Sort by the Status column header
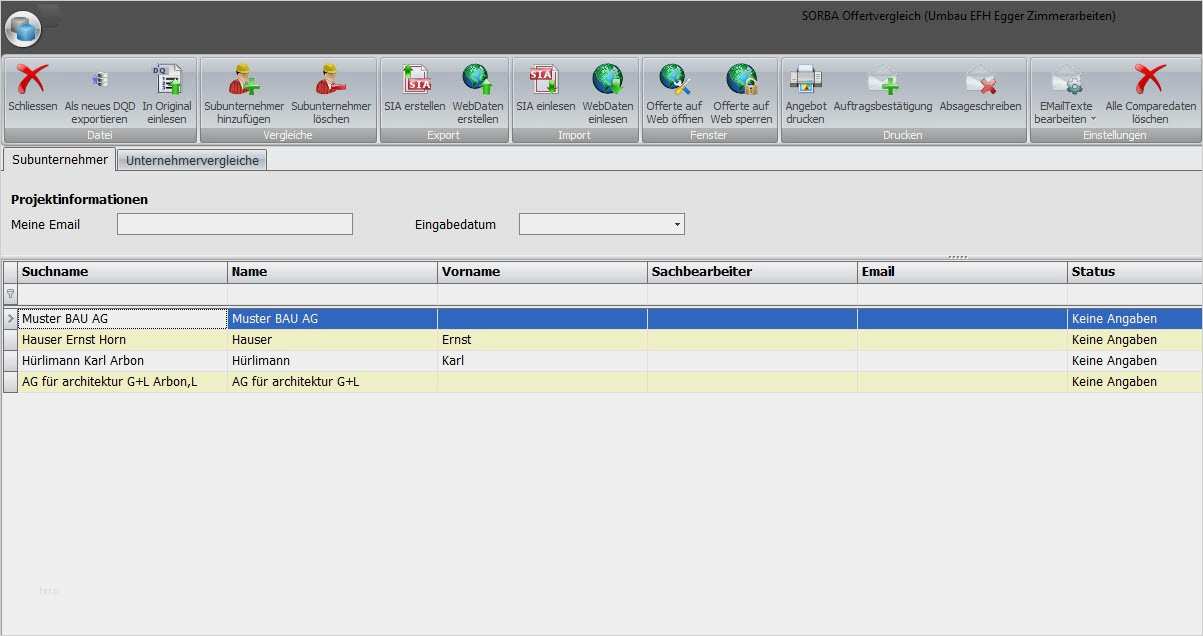 pyautogui.click(x=1135, y=271)
